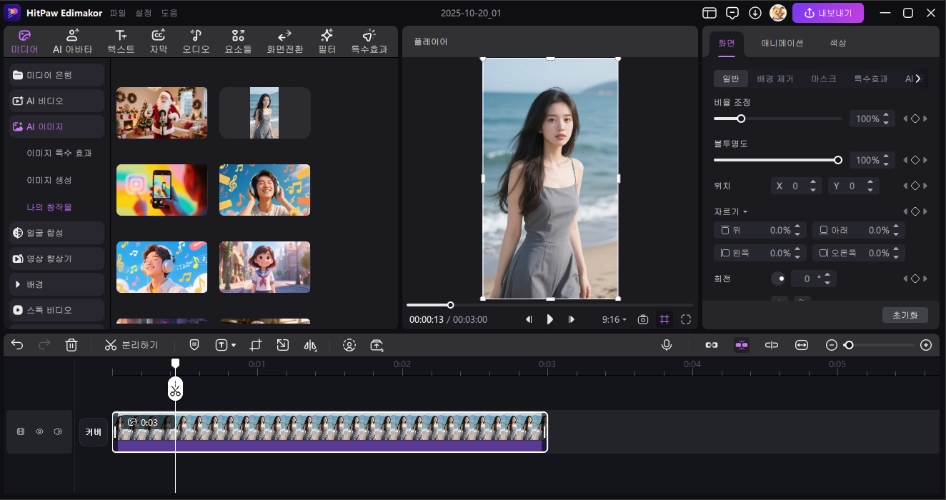Viewport: 946px width, 500px height.
Task: Select 영상 향상기 in the sidebar
Action: coord(57,259)
